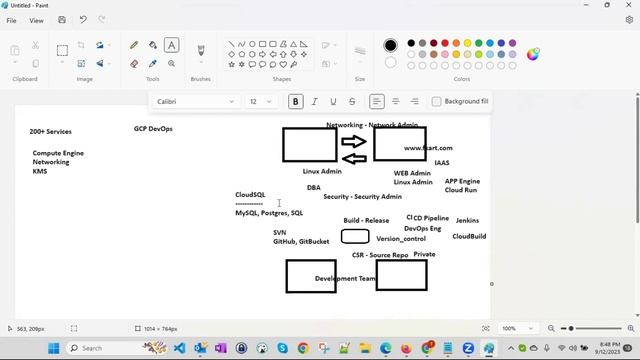The width and height of the screenshot is (640, 360).
Task: Open Visual Studio Code from taskbar
Action: point(180,348)
